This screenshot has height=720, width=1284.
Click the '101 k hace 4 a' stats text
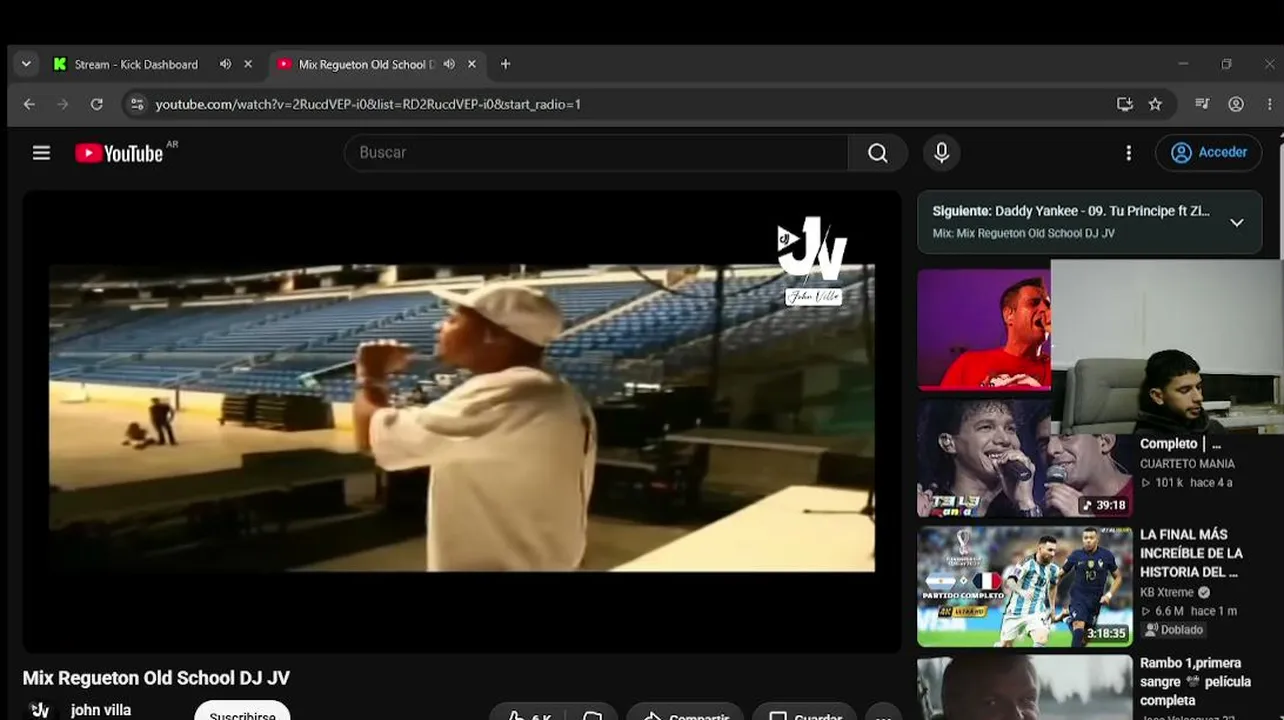(x=1186, y=483)
